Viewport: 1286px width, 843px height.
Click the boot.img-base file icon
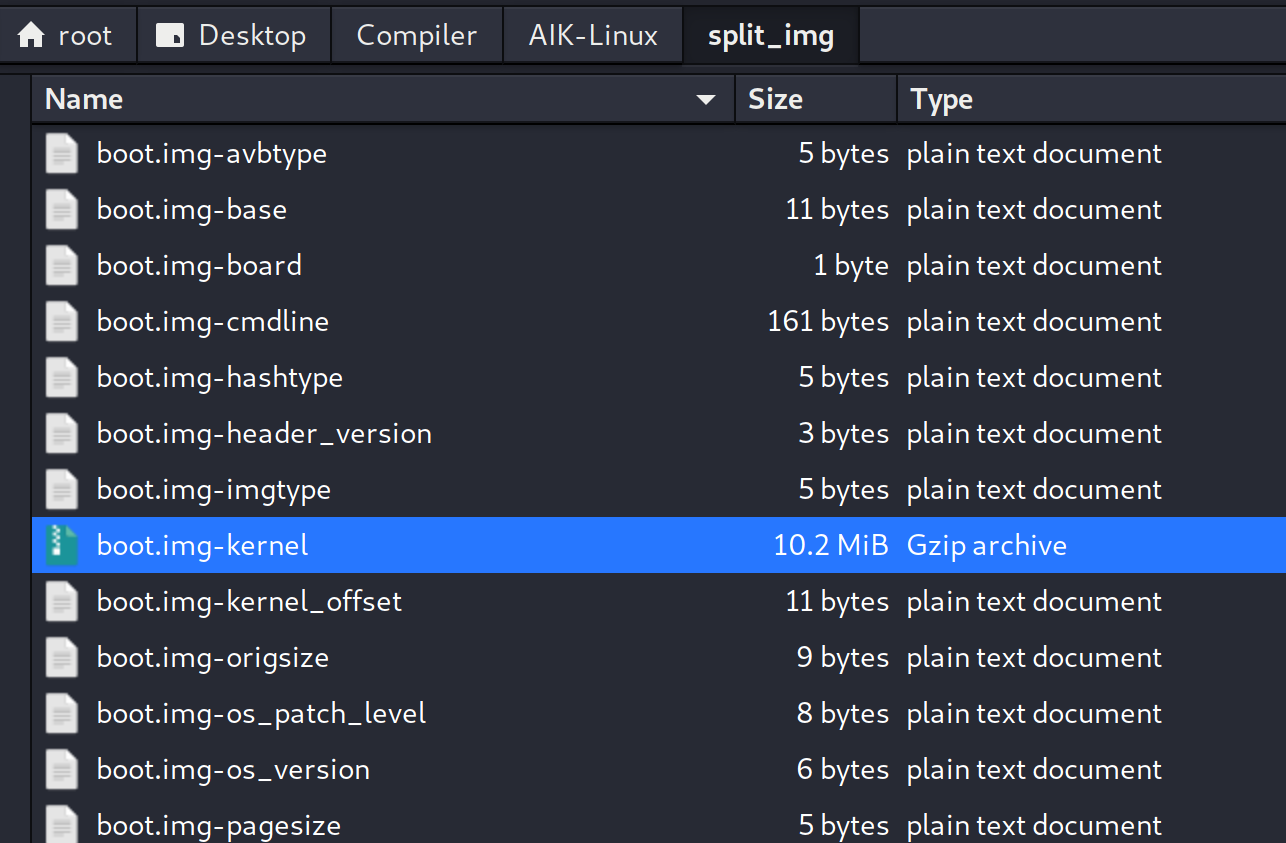62,210
